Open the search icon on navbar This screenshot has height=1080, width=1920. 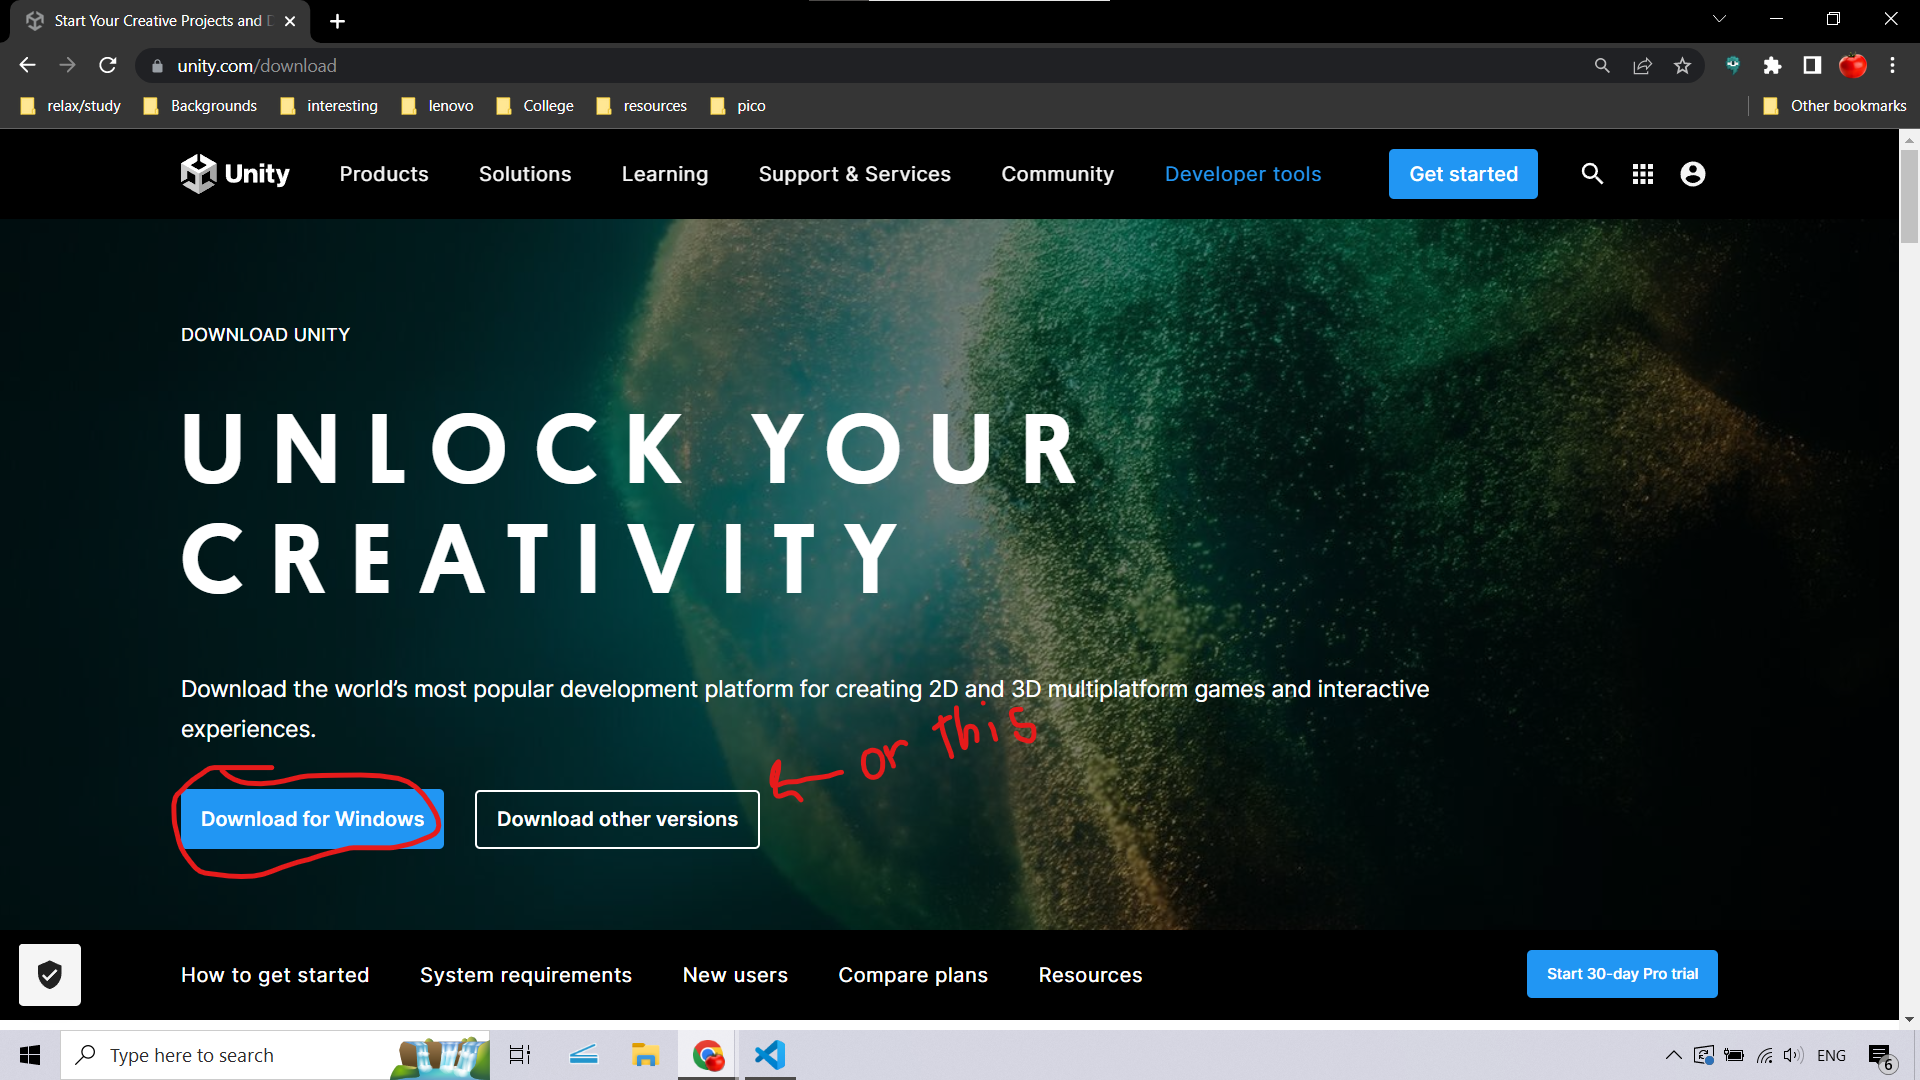pos(1592,174)
